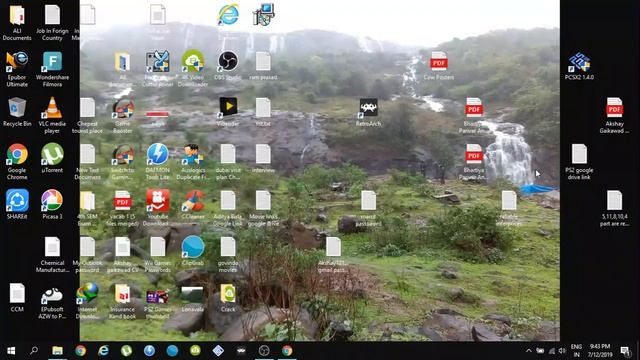Launch uTorrent desktop shortcut

coord(52,154)
